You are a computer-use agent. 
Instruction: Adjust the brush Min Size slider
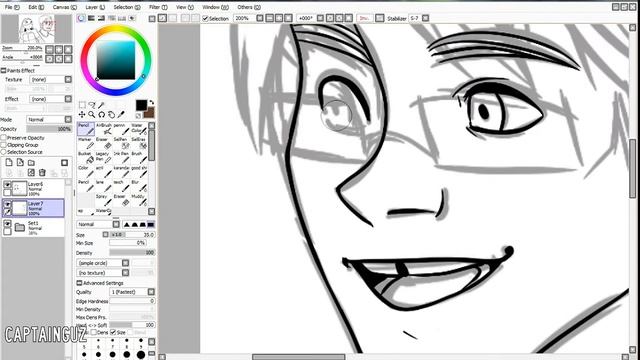click(127, 243)
